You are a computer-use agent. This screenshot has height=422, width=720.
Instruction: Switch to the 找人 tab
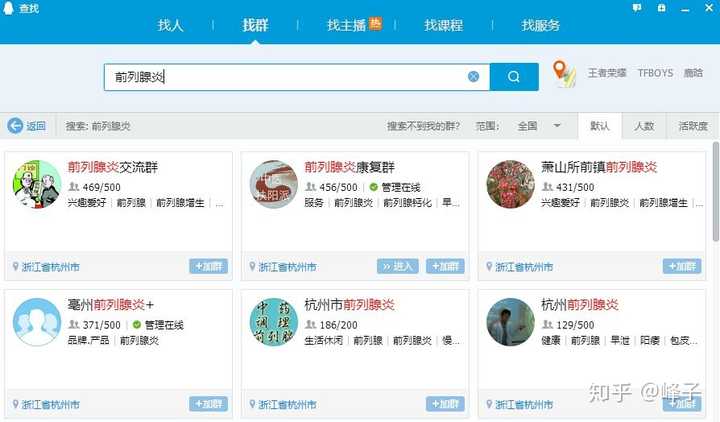[x=170, y=25]
